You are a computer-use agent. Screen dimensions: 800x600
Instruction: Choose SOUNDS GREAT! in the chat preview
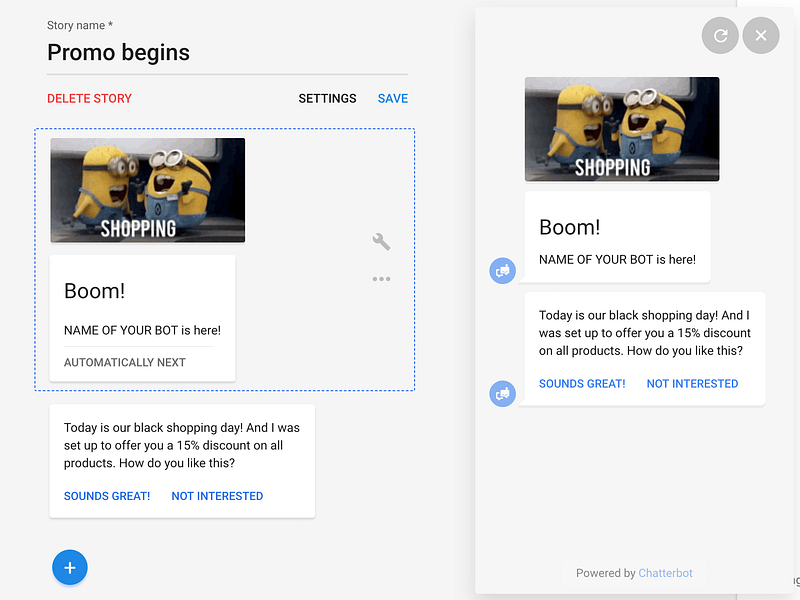(582, 384)
